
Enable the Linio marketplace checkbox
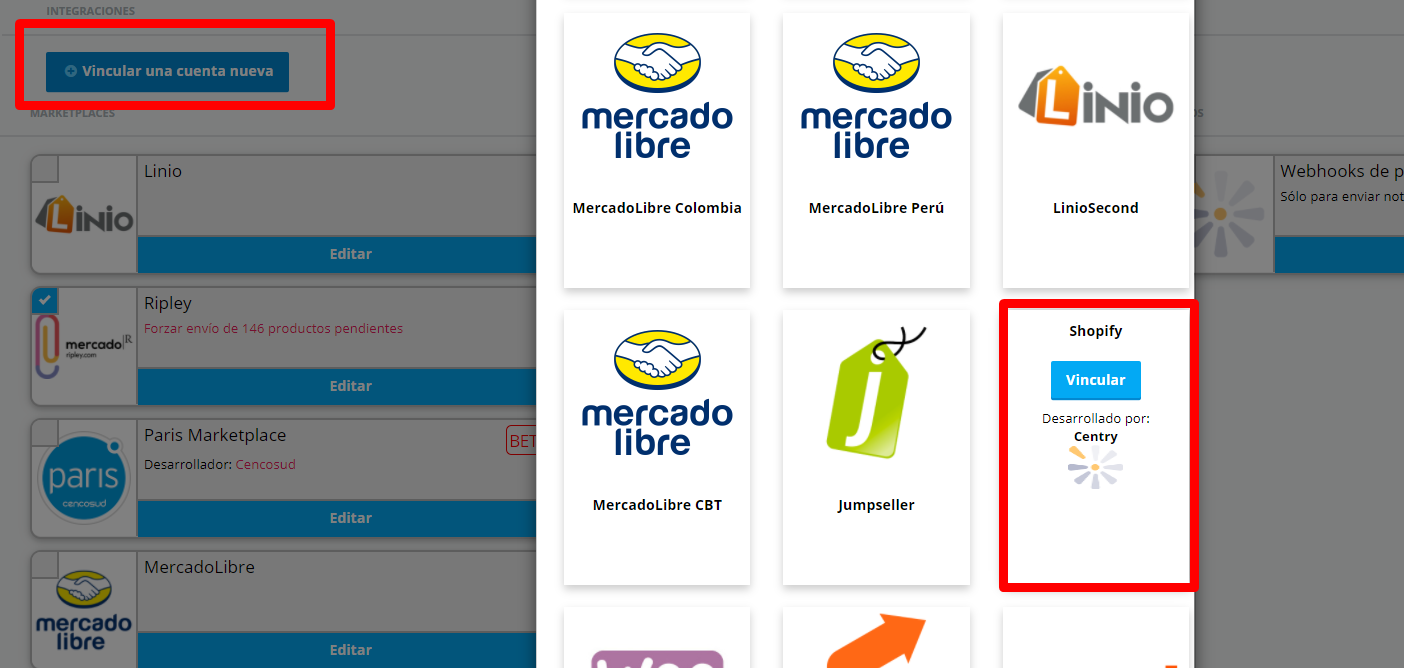(45, 169)
